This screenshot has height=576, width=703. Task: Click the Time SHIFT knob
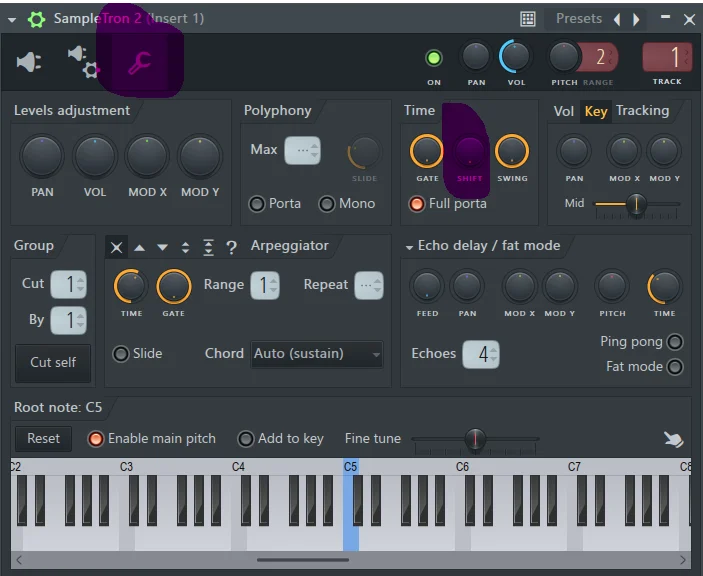469,151
